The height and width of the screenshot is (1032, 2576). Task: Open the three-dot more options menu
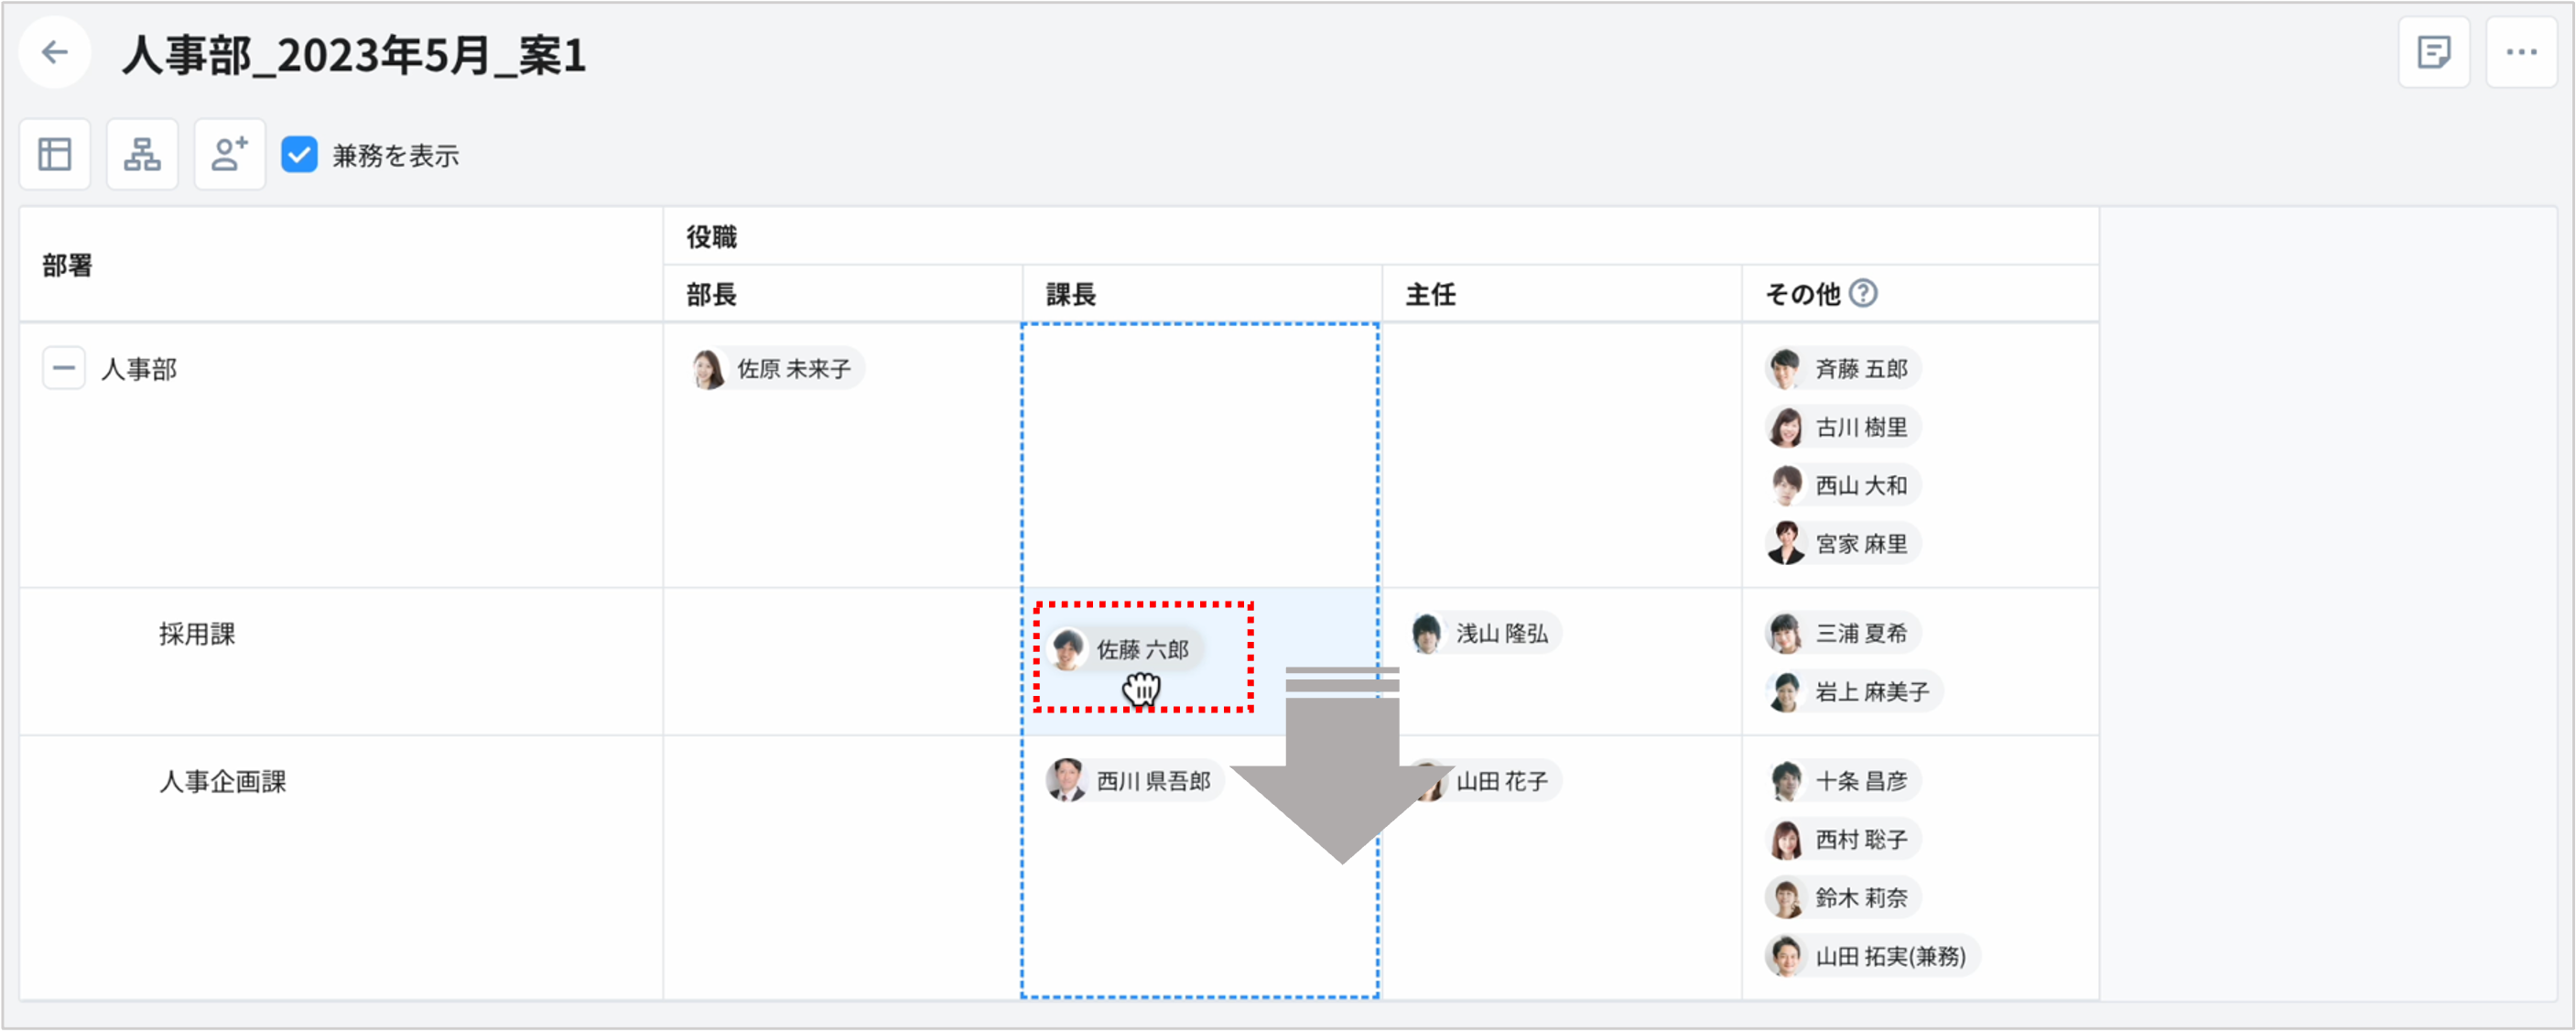tap(2520, 52)
